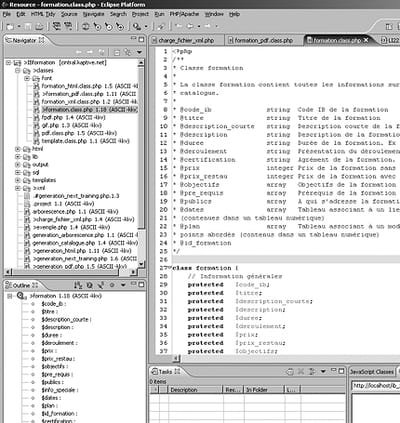This screenshot has height=423, width=400.
Task: Select the Tasks view tab
Action: coord(165,371)
